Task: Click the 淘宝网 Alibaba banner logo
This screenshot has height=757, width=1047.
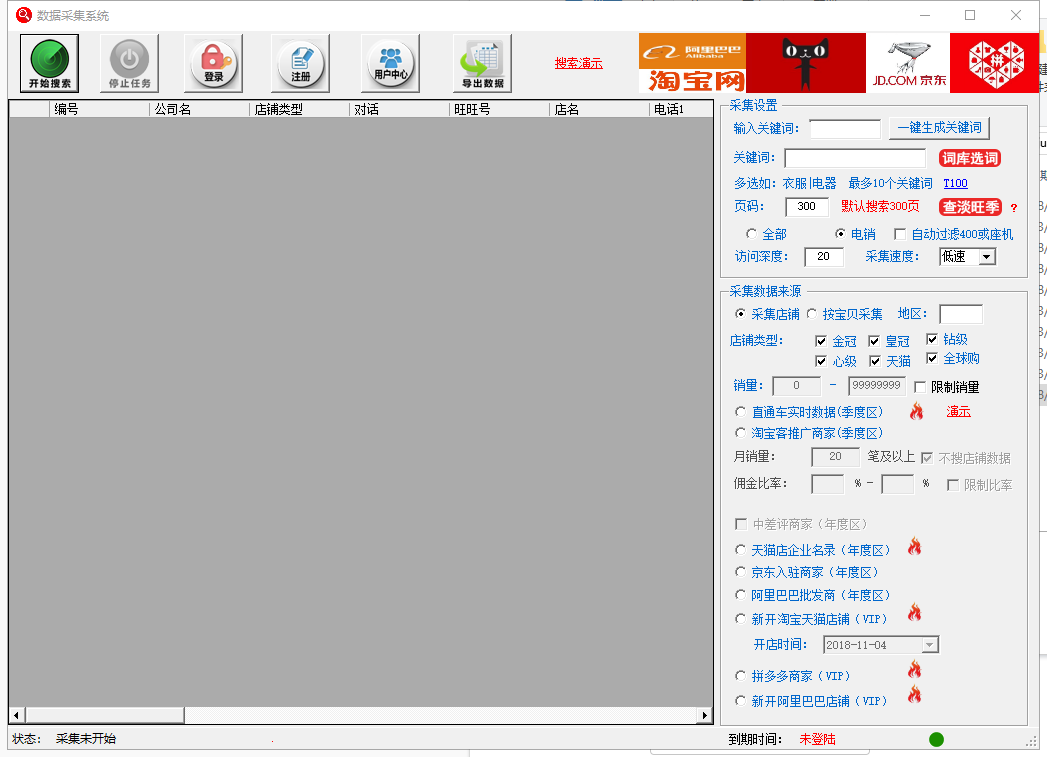Action: tap(692, 63)
